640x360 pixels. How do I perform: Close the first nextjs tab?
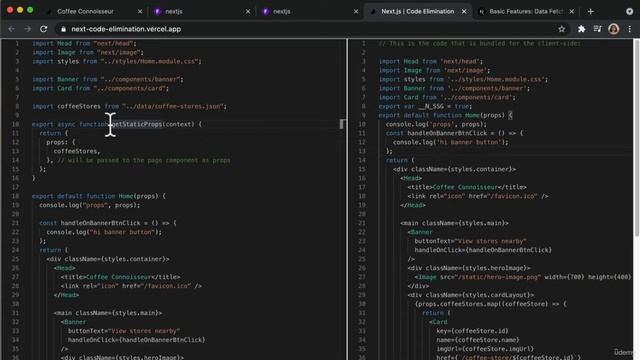pyautogui.click(x=248, y=11)
